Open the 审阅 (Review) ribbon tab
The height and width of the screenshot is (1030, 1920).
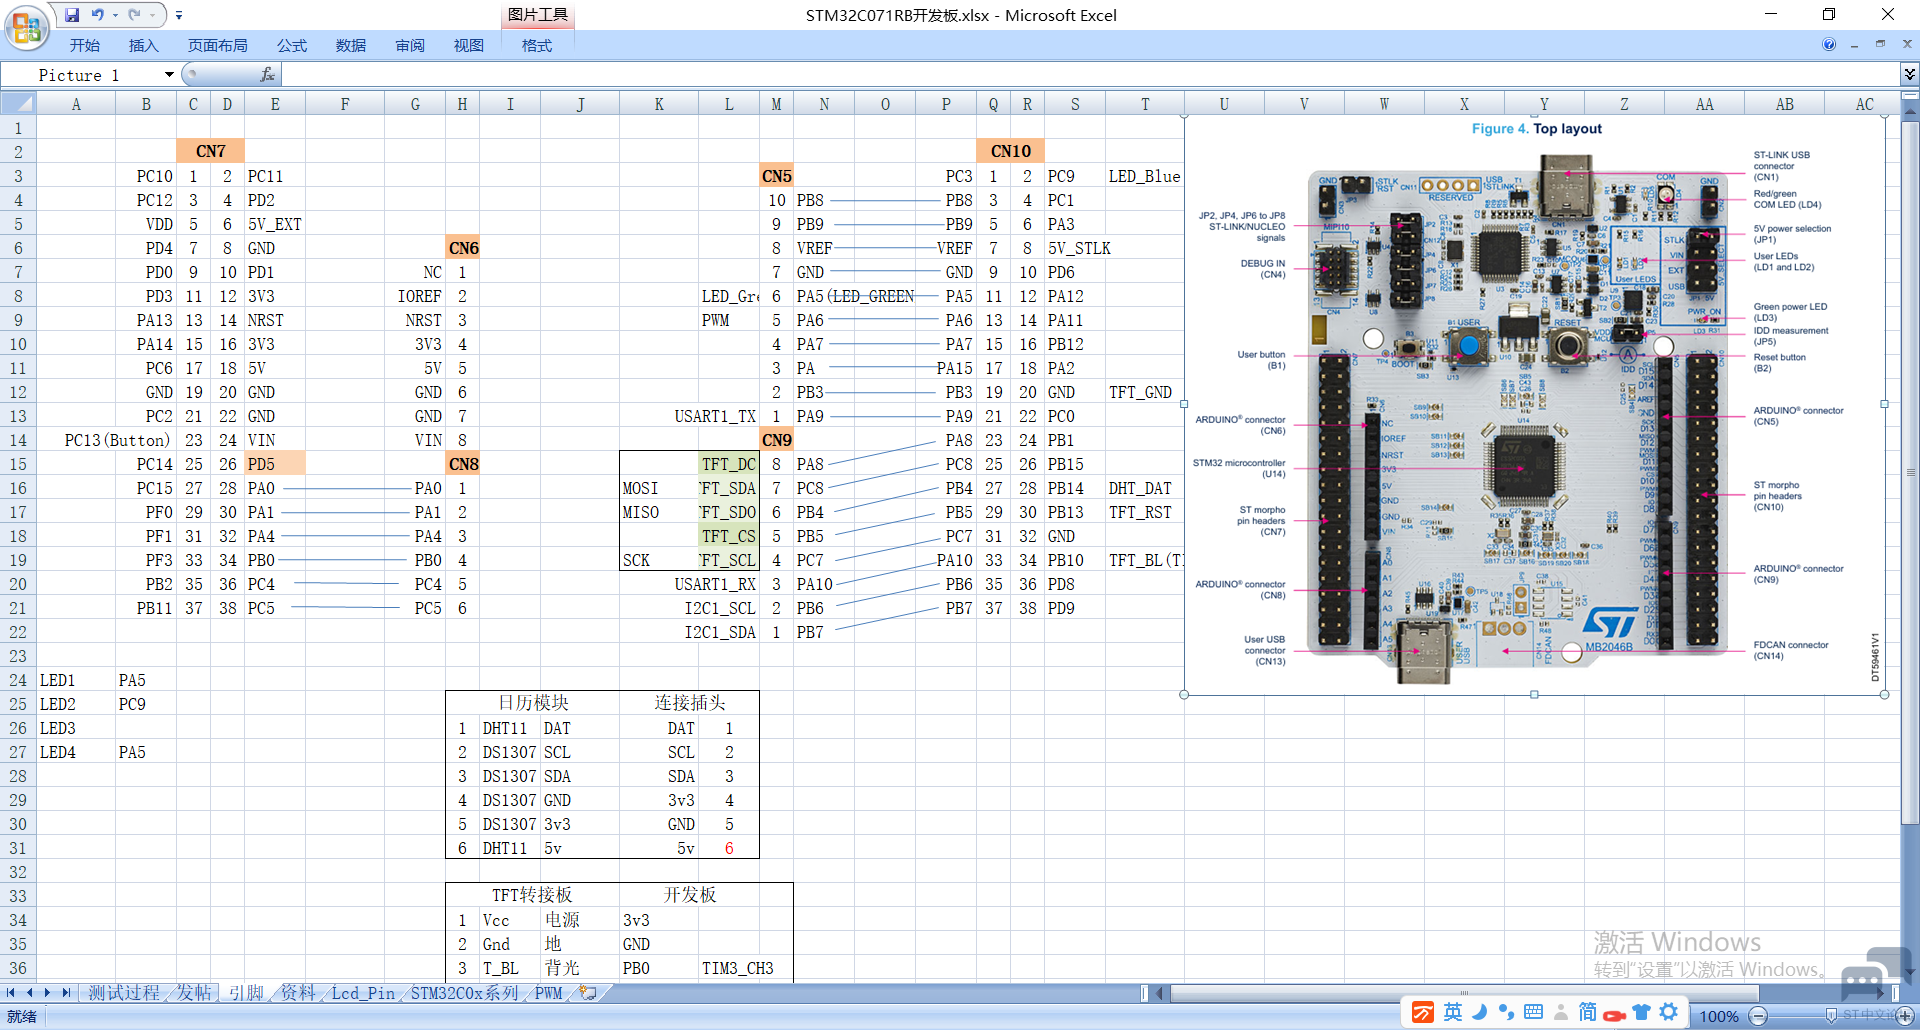pos(410,46)
